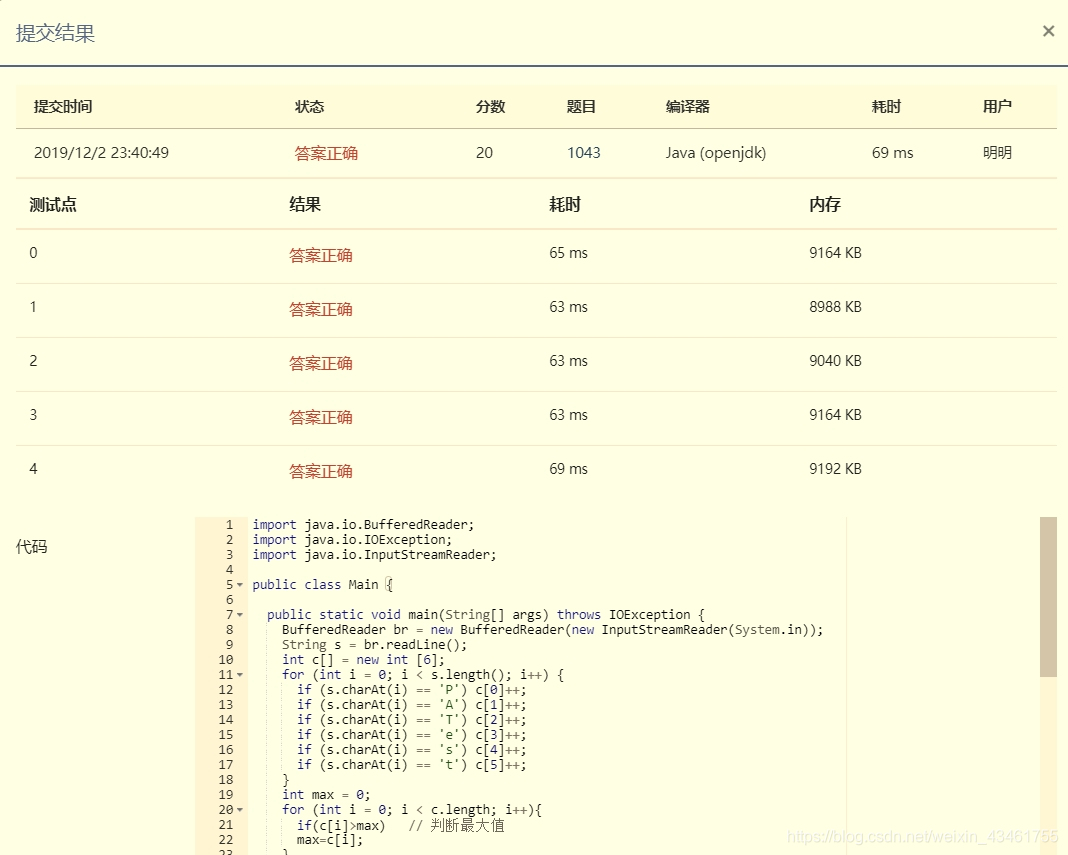The height and width of the screenshot is (855, 1068).
Task: Click the line checking character 'e'
Action: (411, 734)
